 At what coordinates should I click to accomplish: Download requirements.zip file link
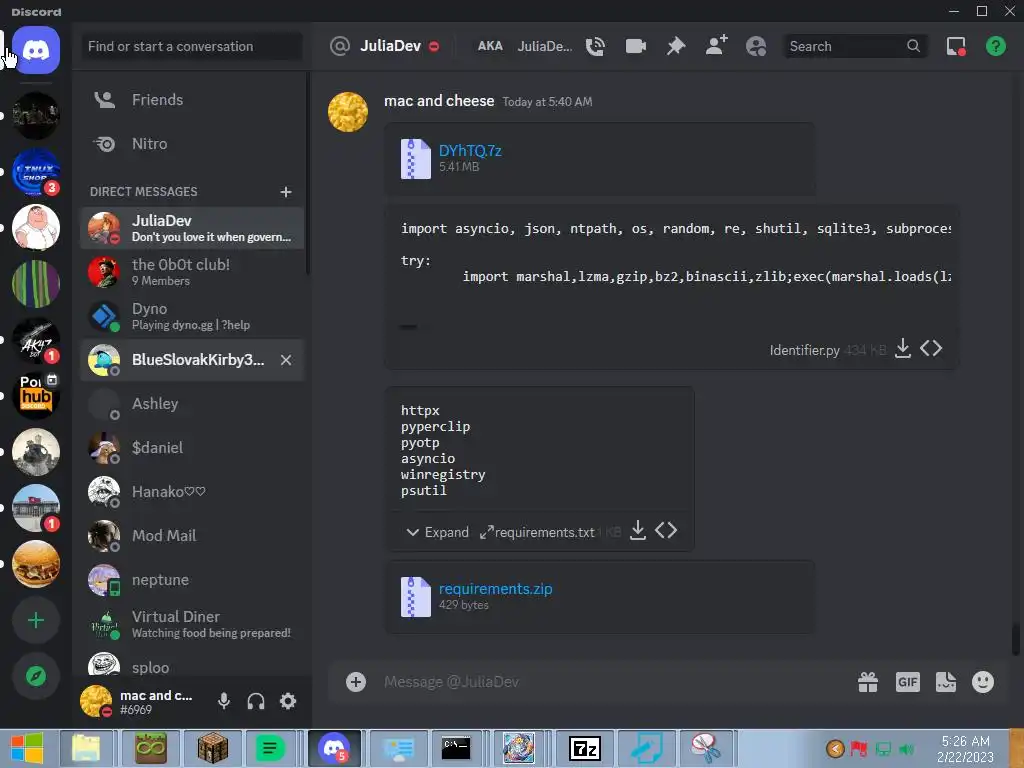point(496,589)
